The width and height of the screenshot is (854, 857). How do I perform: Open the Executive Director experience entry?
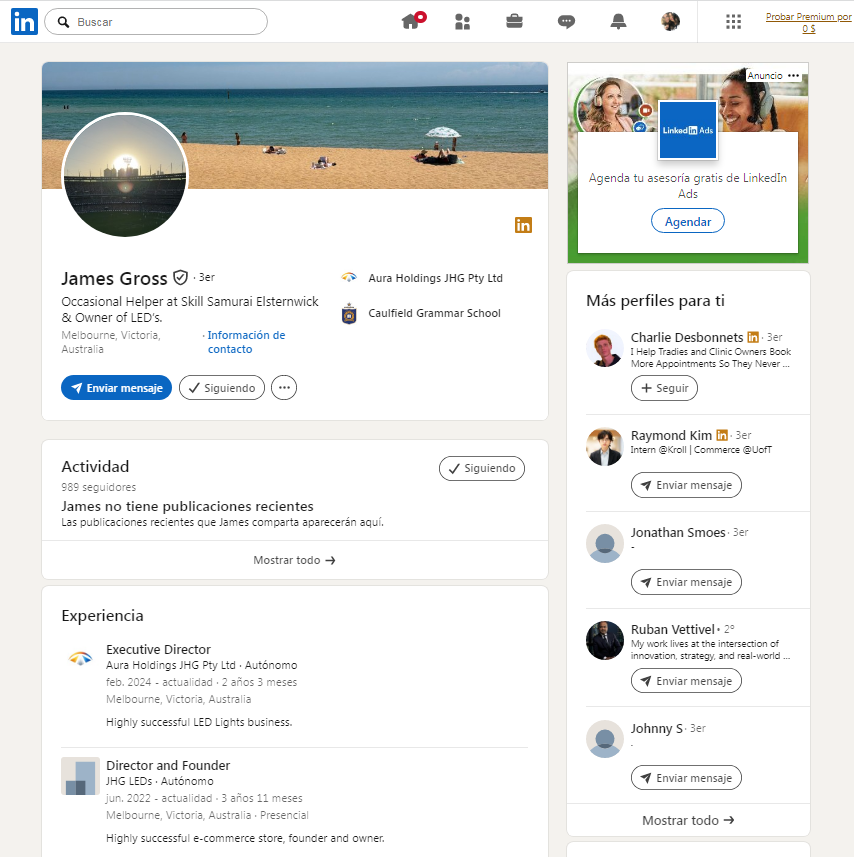pyautogui.click(x=158, y=649)
